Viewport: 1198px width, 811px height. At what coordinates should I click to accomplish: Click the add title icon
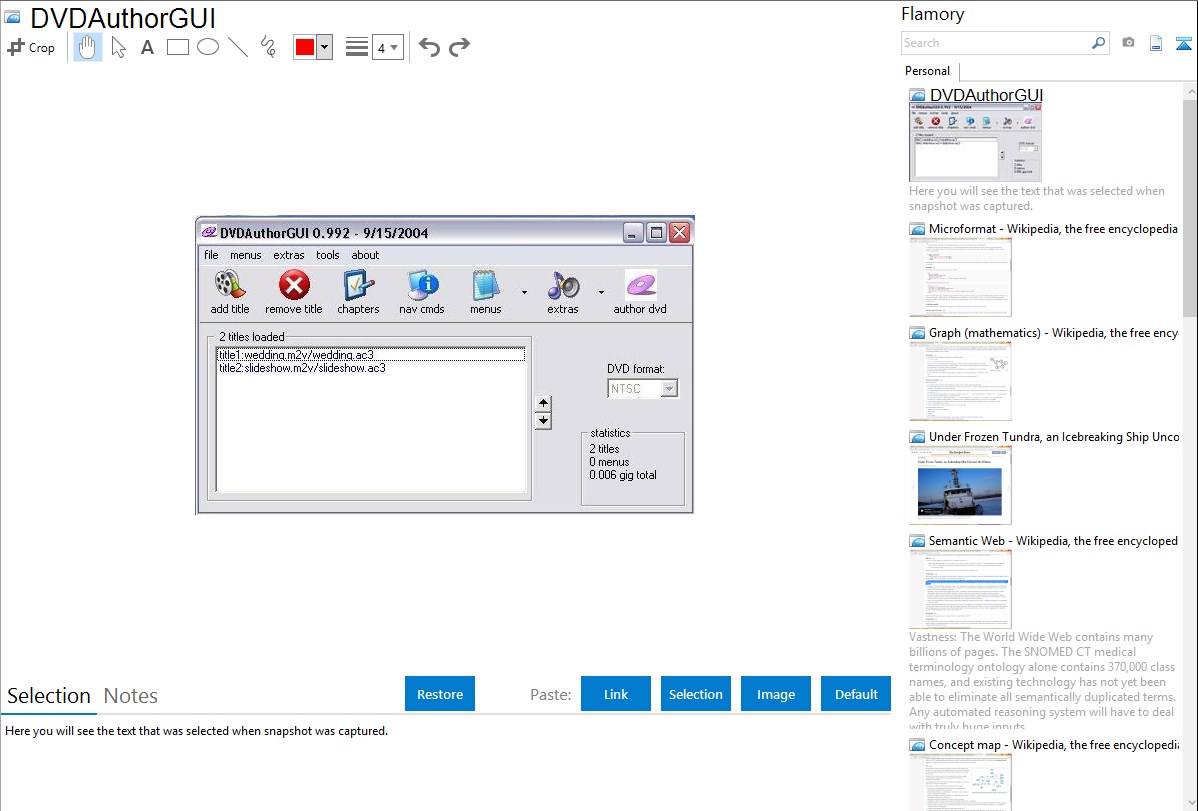[230, 292]
